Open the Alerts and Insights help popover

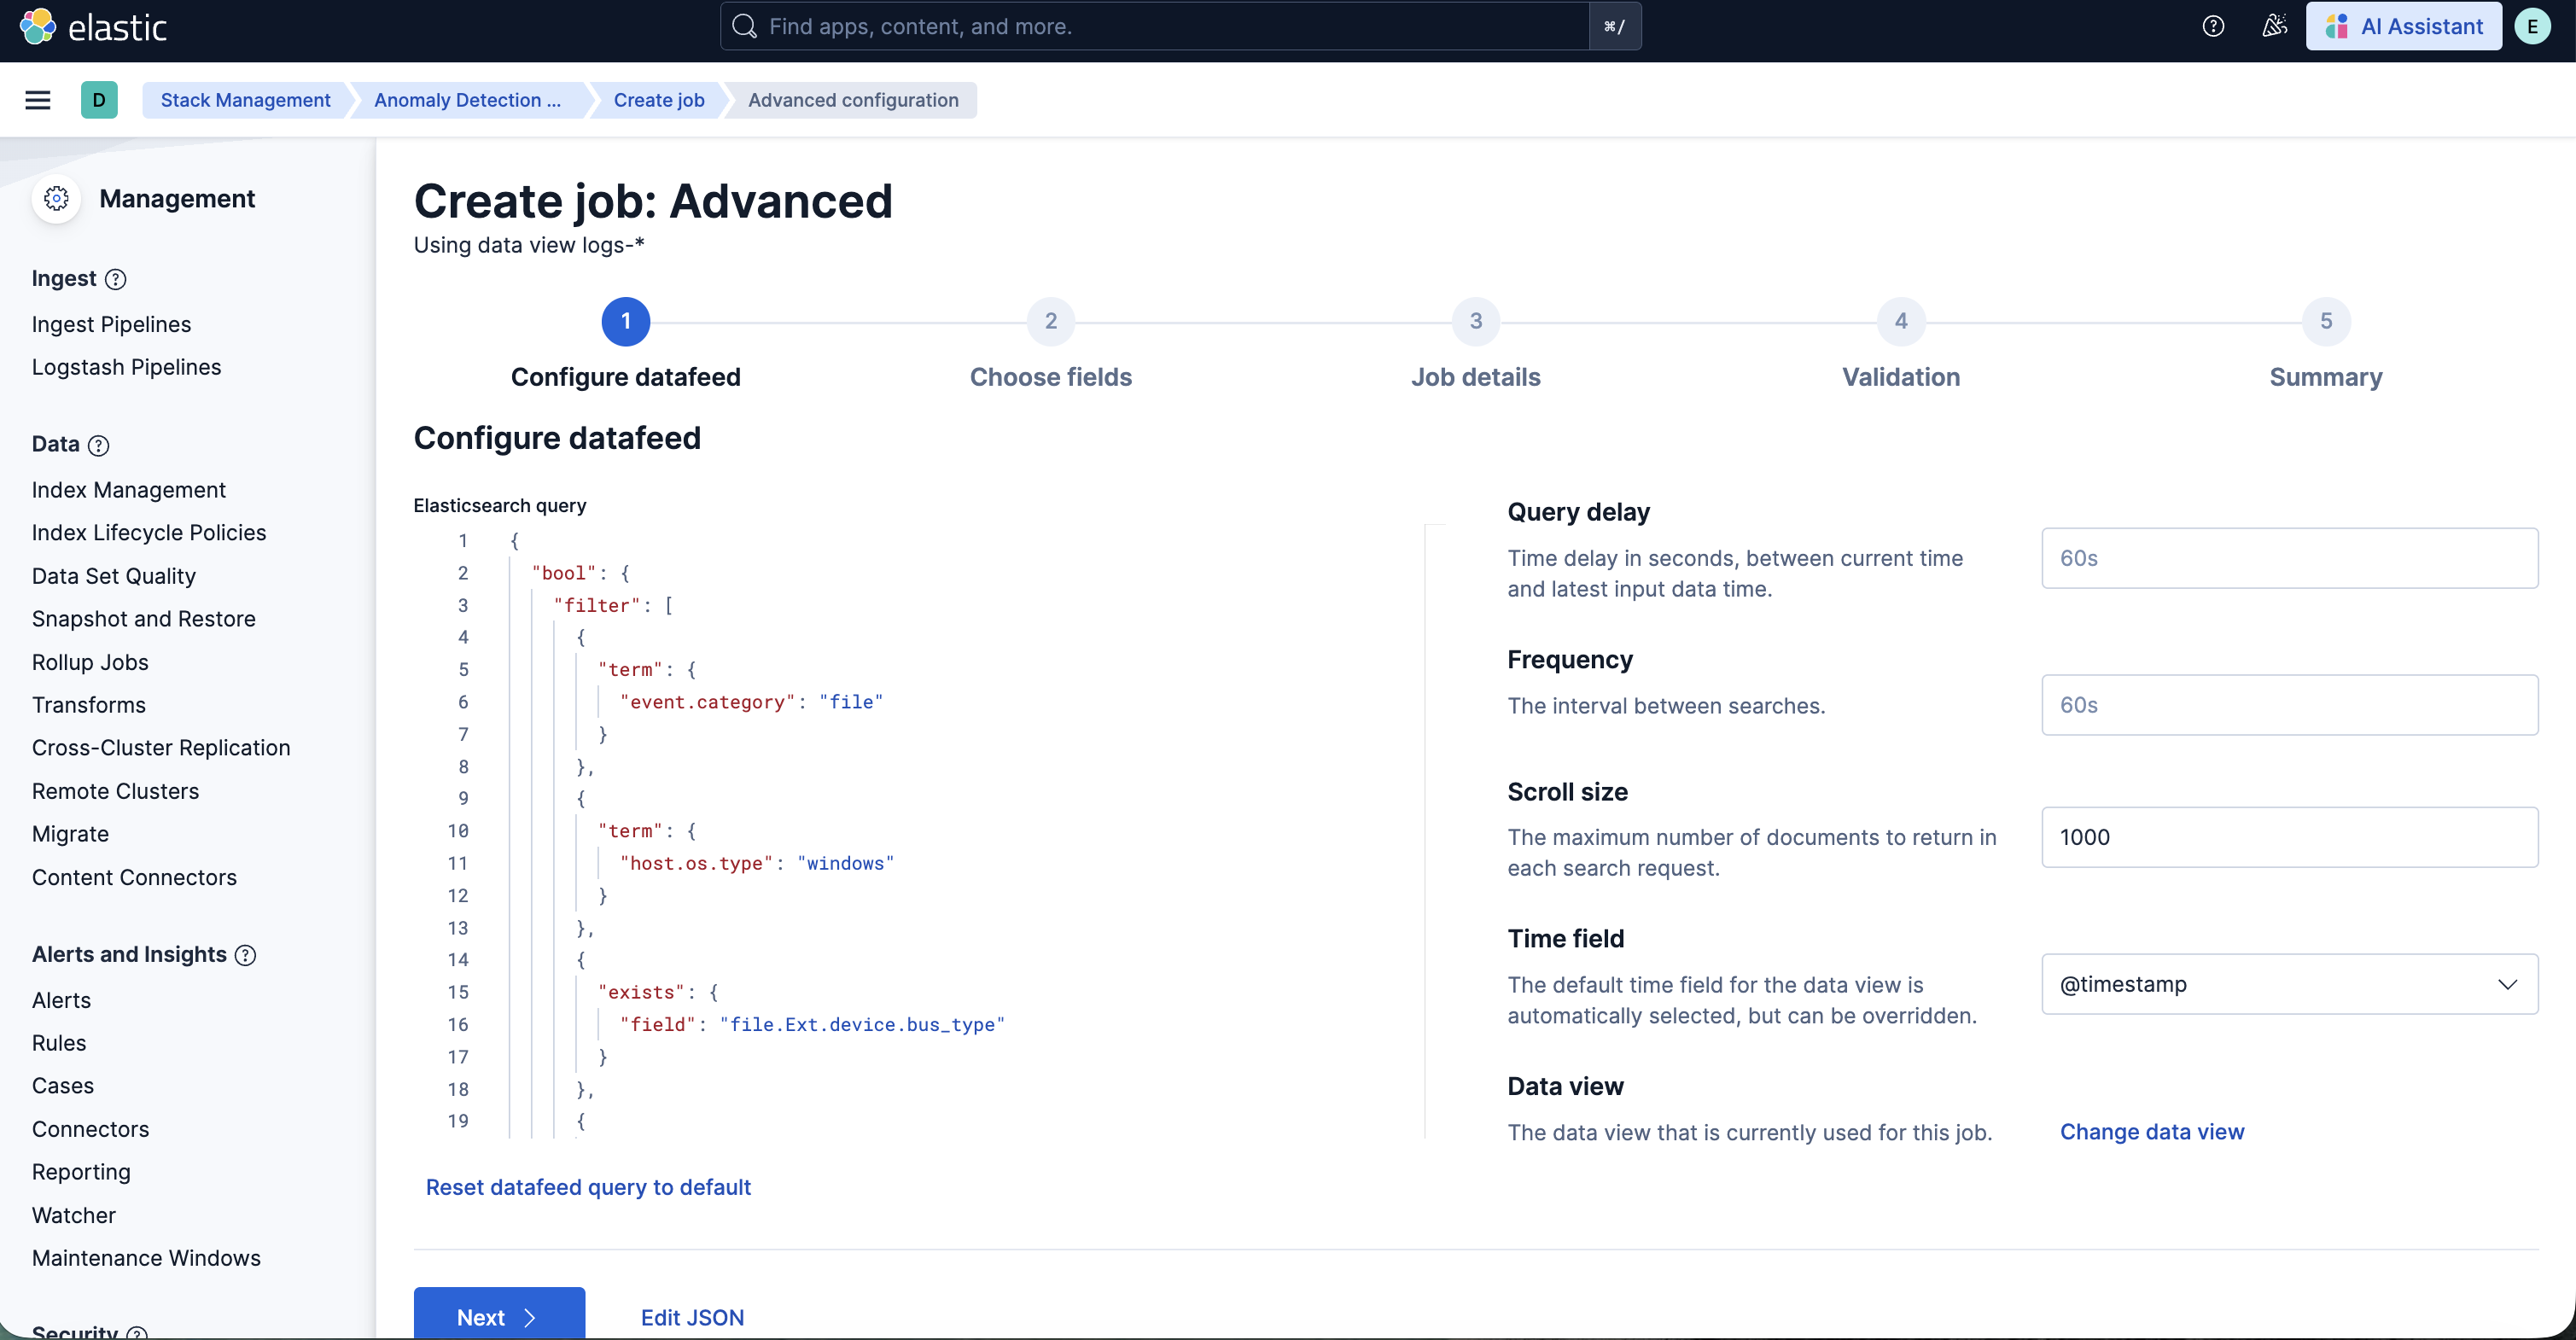[245, 956]
